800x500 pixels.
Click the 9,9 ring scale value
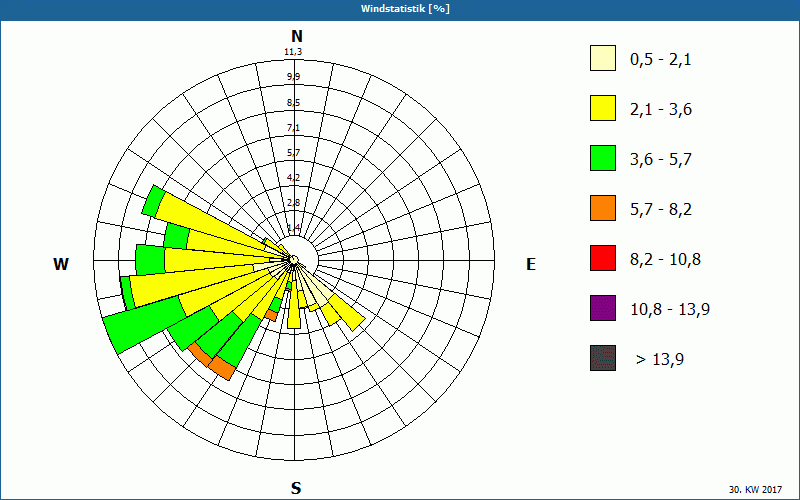coord(293,77)
